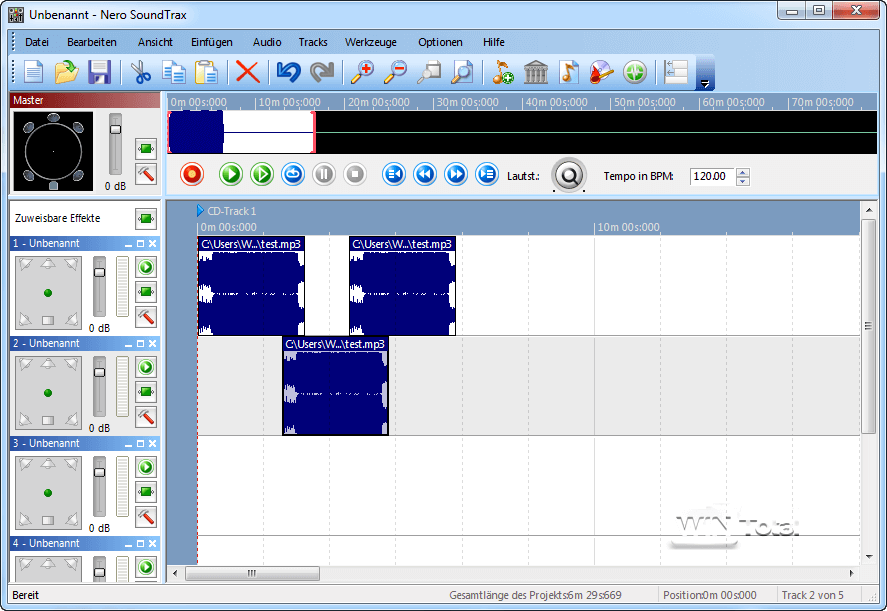The width and height of the screenshot is (887, 611).
Task: Click the track layout toolbar icon
Action: tap(676, 72)
